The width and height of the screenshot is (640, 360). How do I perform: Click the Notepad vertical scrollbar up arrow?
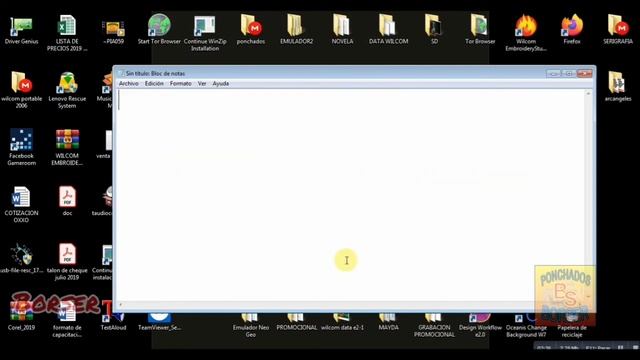pos(588,93)
